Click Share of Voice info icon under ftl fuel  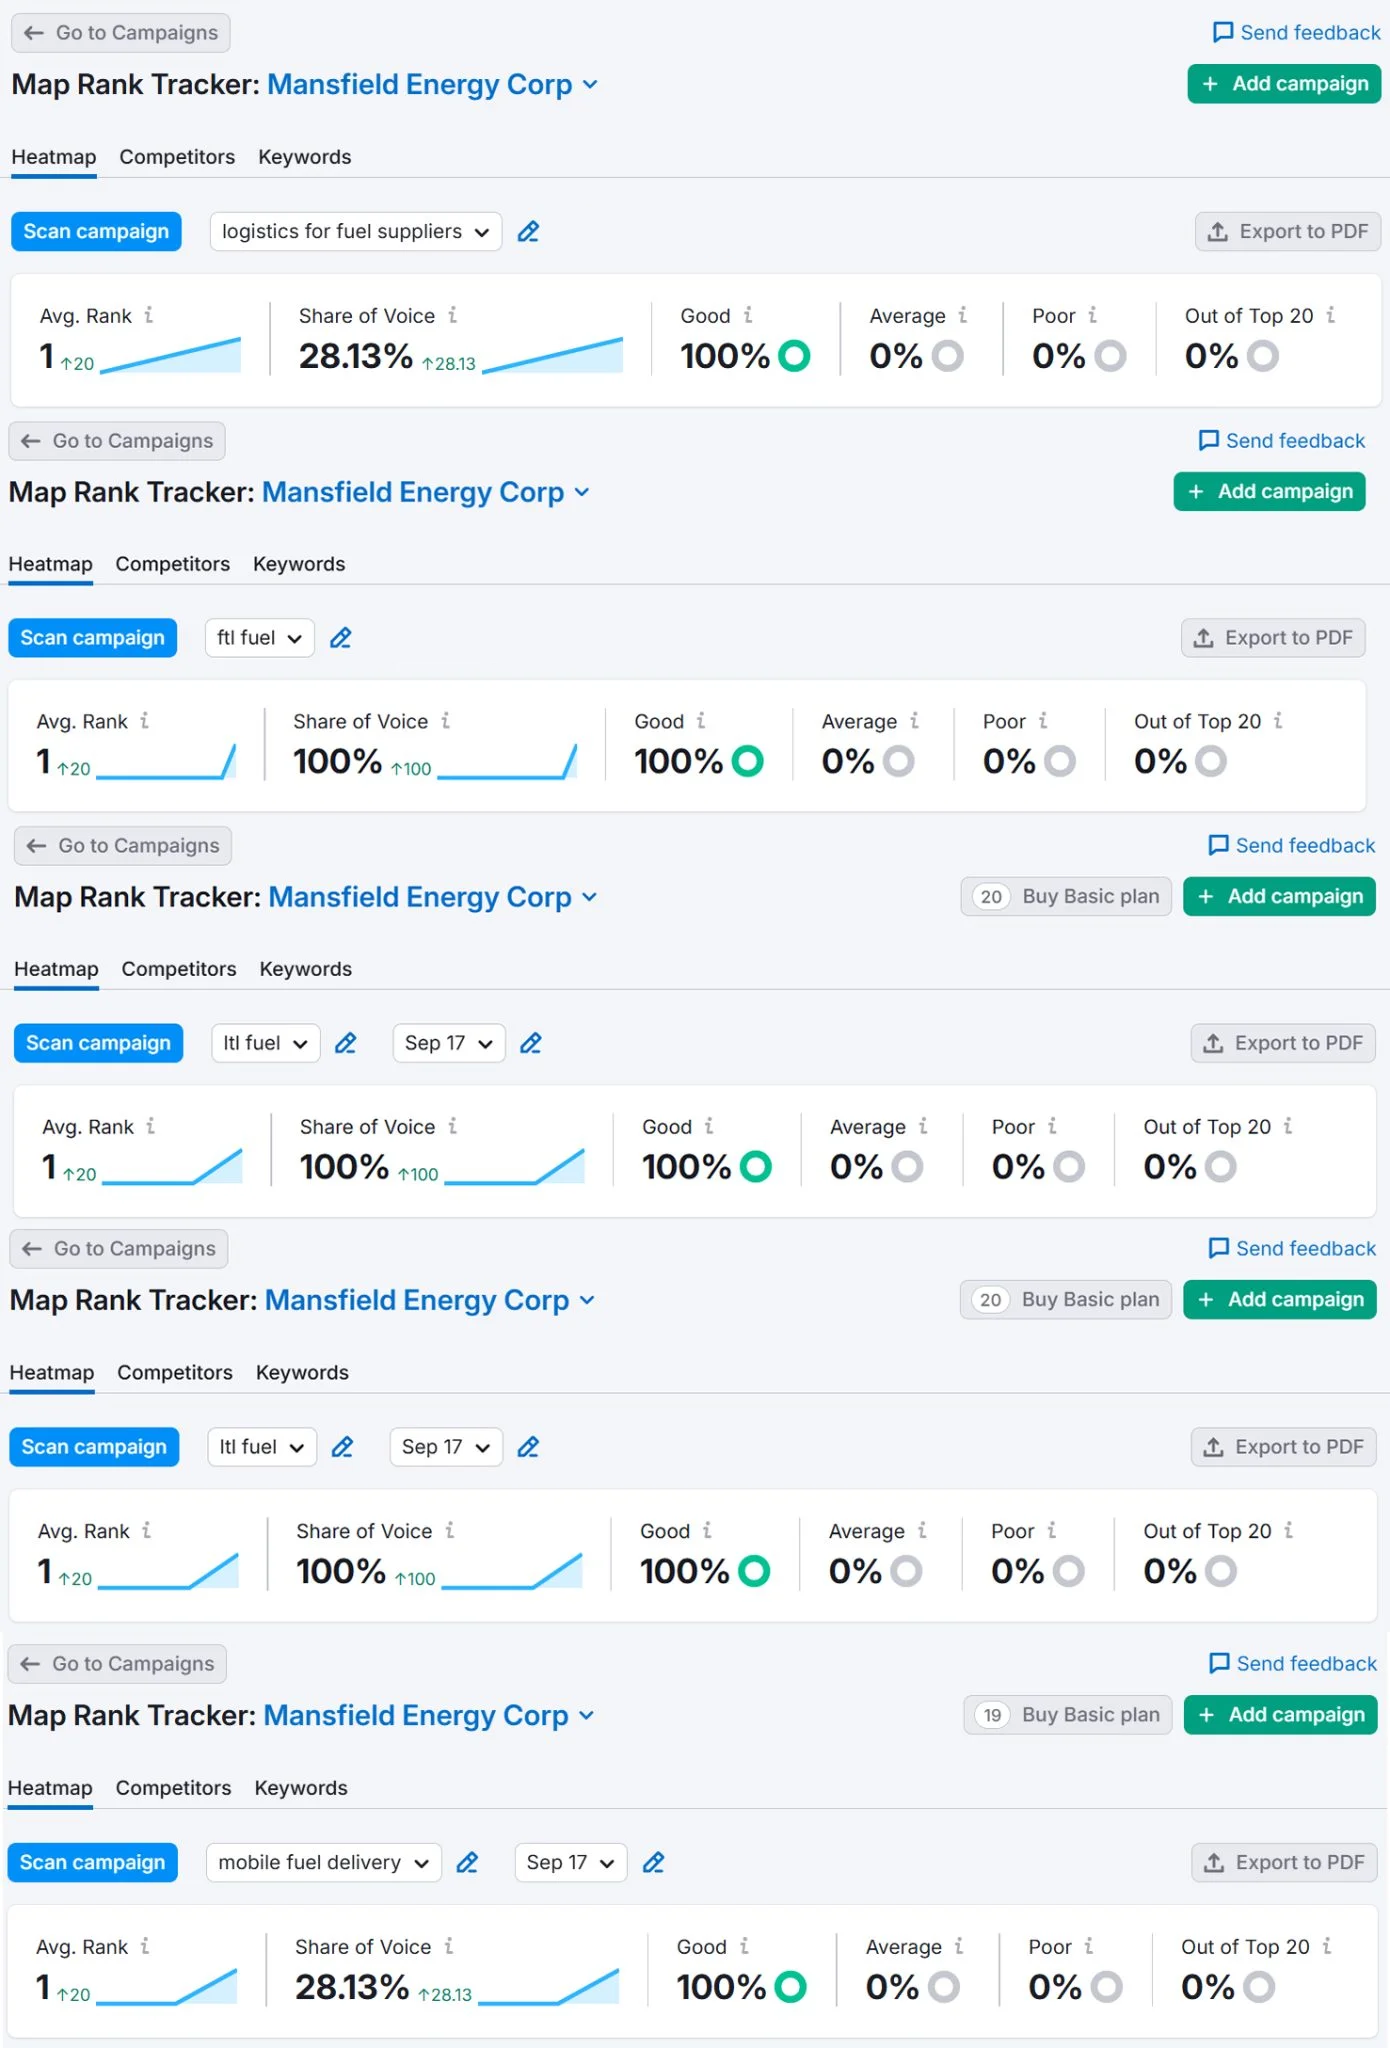446,721
